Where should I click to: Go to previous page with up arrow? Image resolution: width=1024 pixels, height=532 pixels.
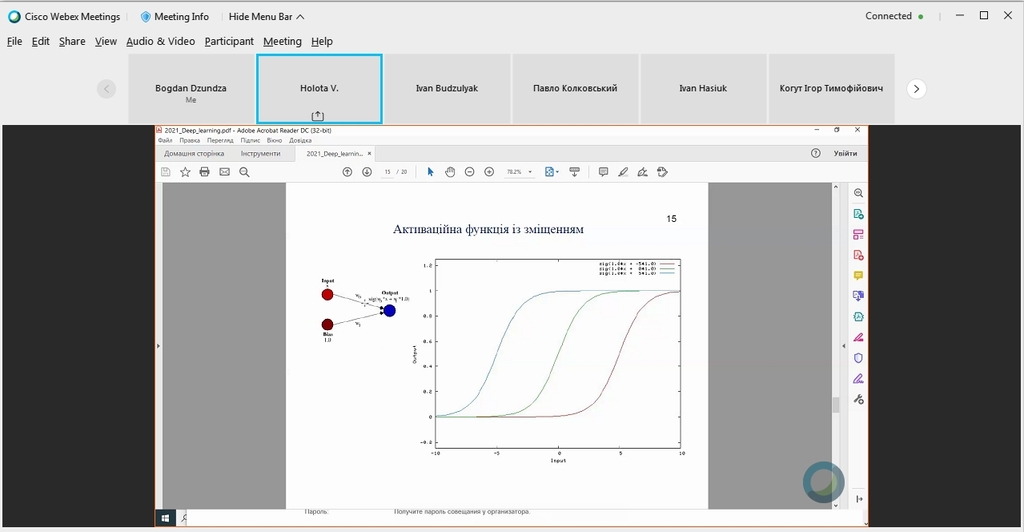click(347, 172)
